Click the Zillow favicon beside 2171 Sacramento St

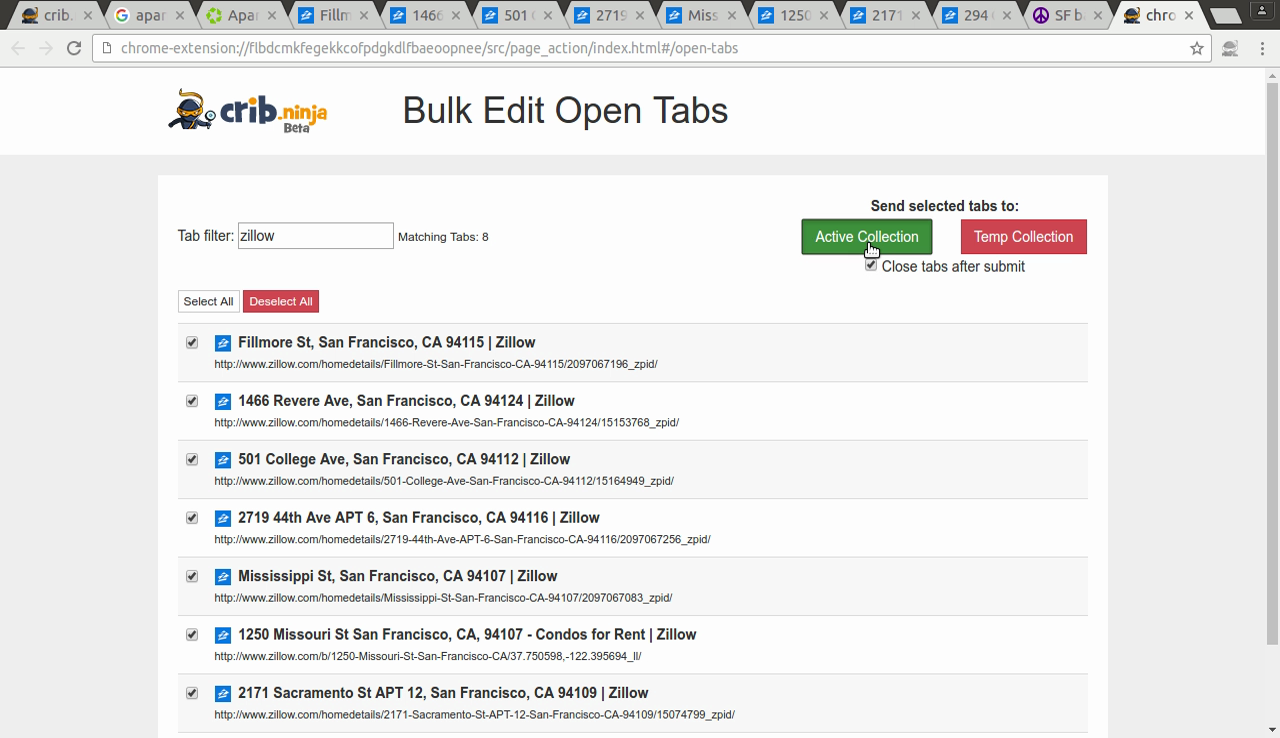[x=223, y=694]
